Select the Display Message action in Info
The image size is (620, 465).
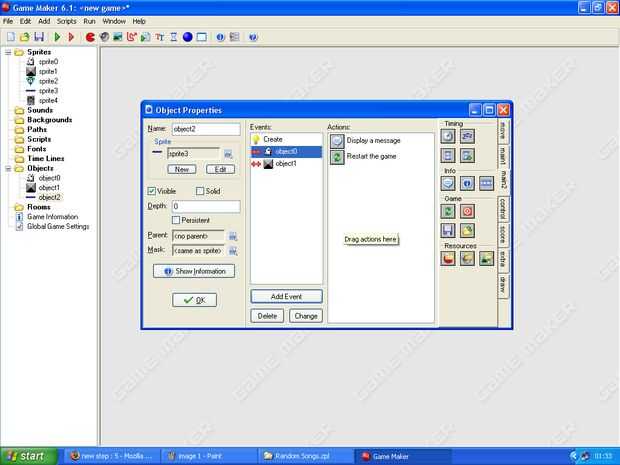448,183
